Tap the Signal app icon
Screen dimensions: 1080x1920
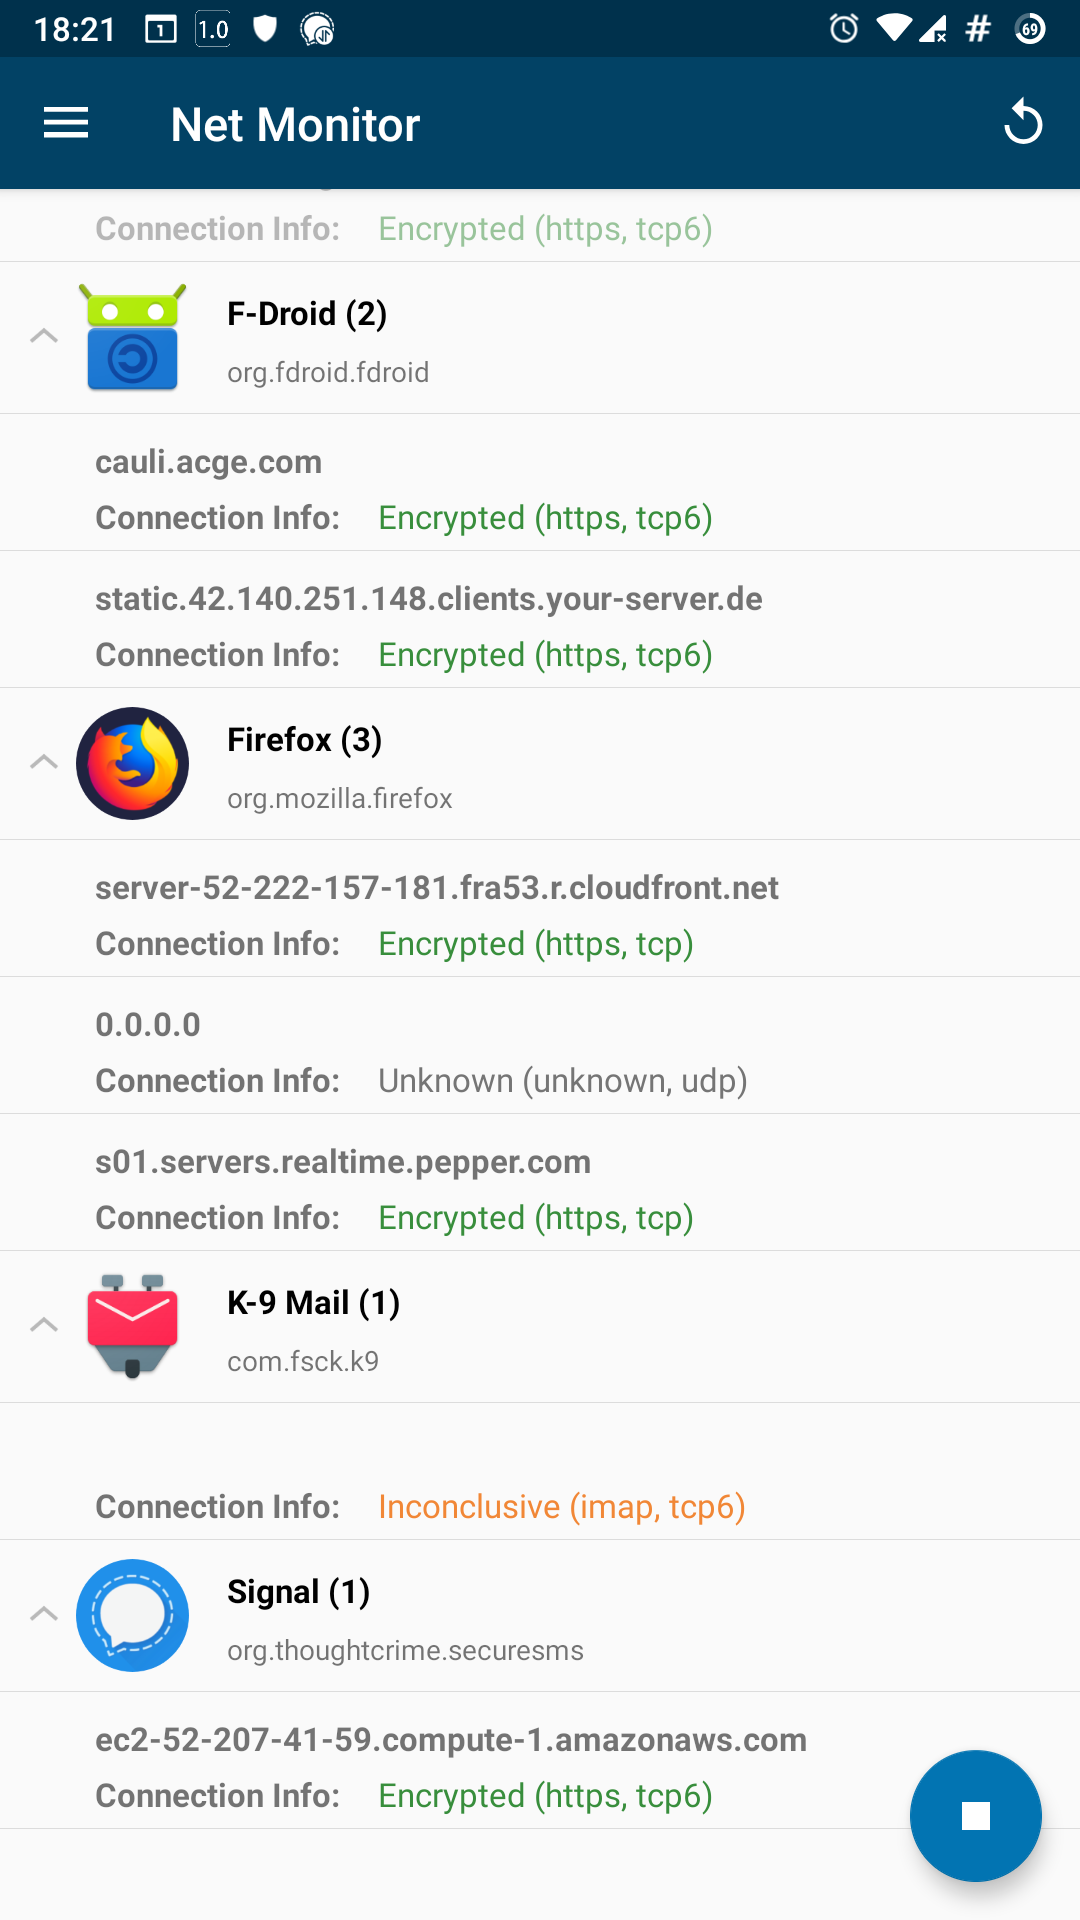tap(132, 1615)
